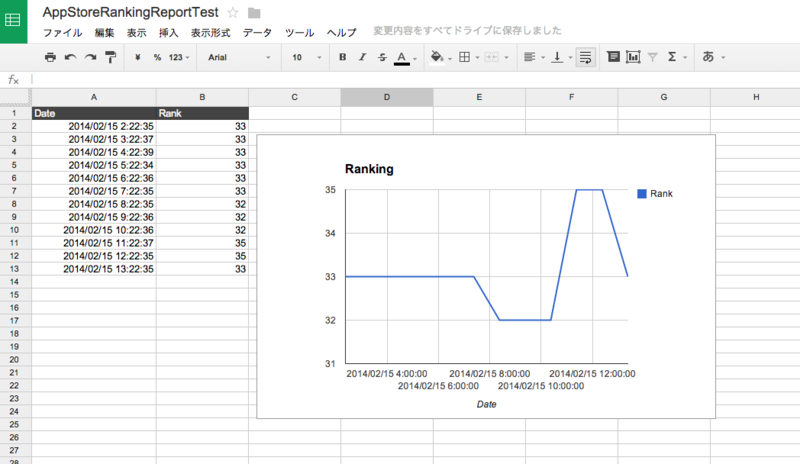Select column A header
Image resolution: width=800 pixels, height=464 pixels.
point(94,97)
